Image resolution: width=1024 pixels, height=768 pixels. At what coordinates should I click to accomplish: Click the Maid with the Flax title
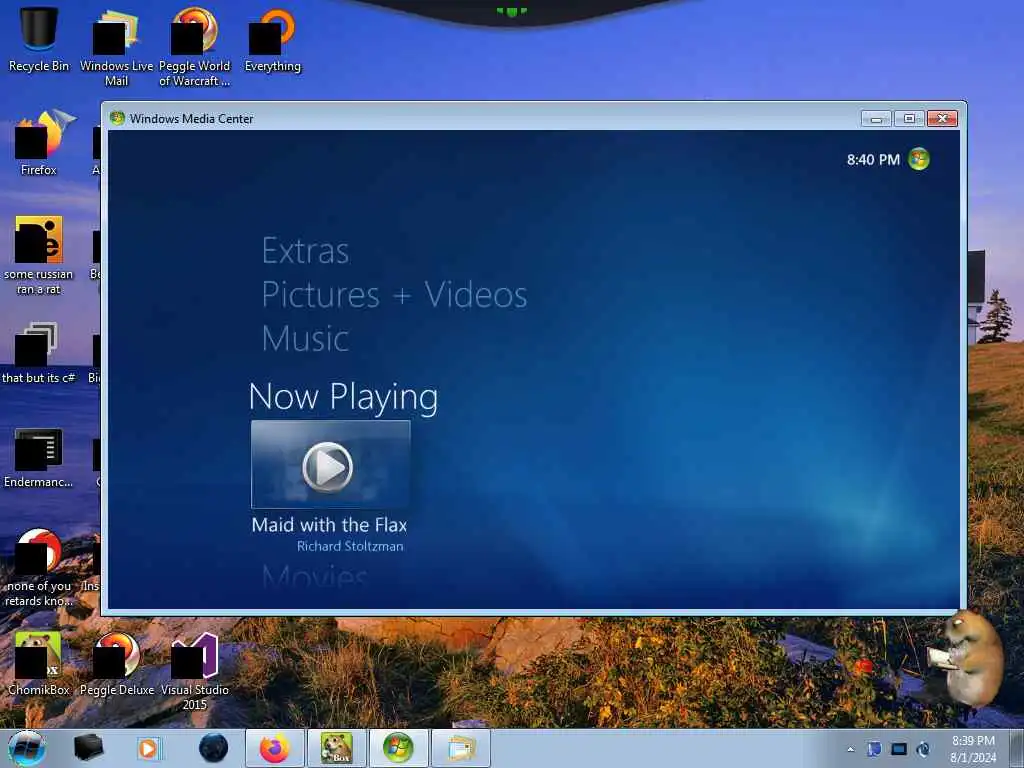click(329, 525)
